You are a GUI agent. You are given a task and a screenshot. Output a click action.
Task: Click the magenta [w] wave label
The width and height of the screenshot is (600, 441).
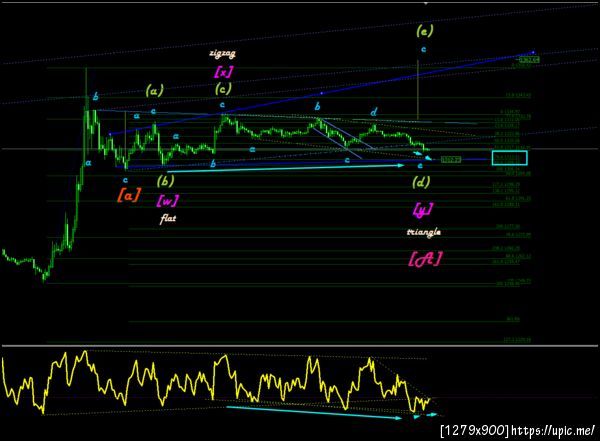point(167,200)
